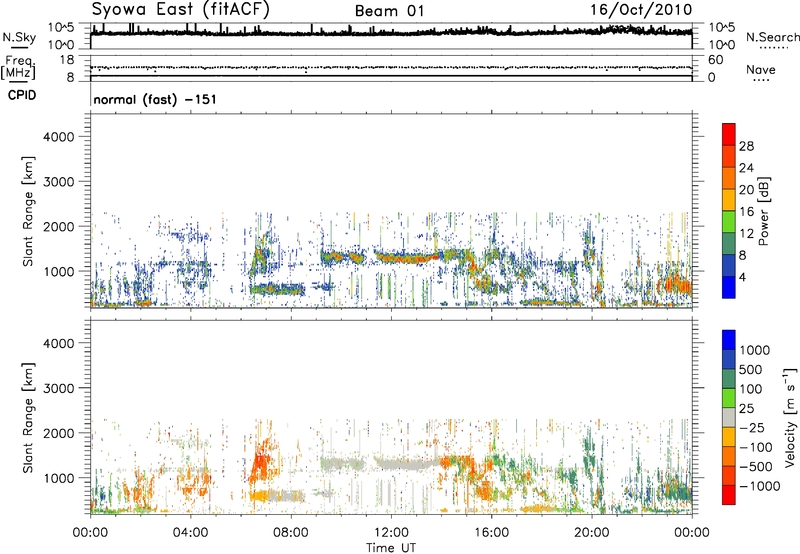
Task: Click the "500" label on the Velocity color bar
Action: (x=751, y=369)
